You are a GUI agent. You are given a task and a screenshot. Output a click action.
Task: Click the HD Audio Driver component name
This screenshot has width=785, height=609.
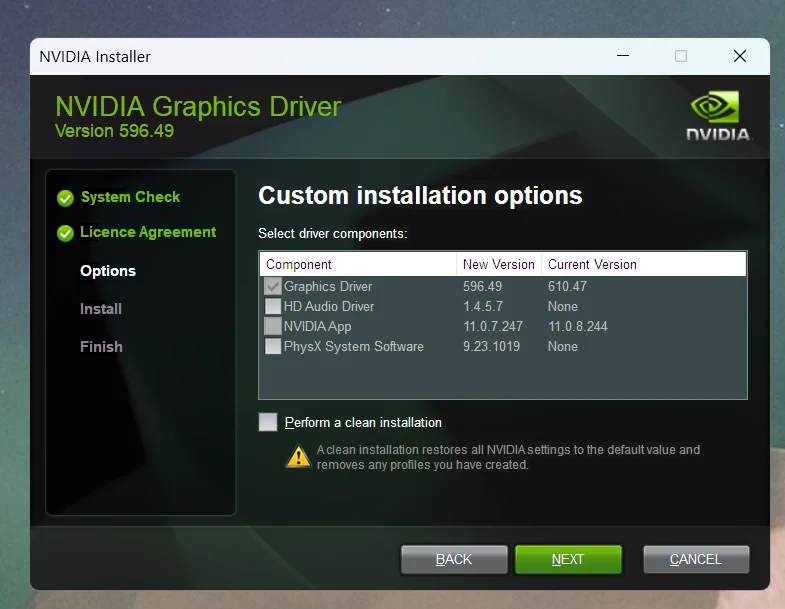click(329, 307)
